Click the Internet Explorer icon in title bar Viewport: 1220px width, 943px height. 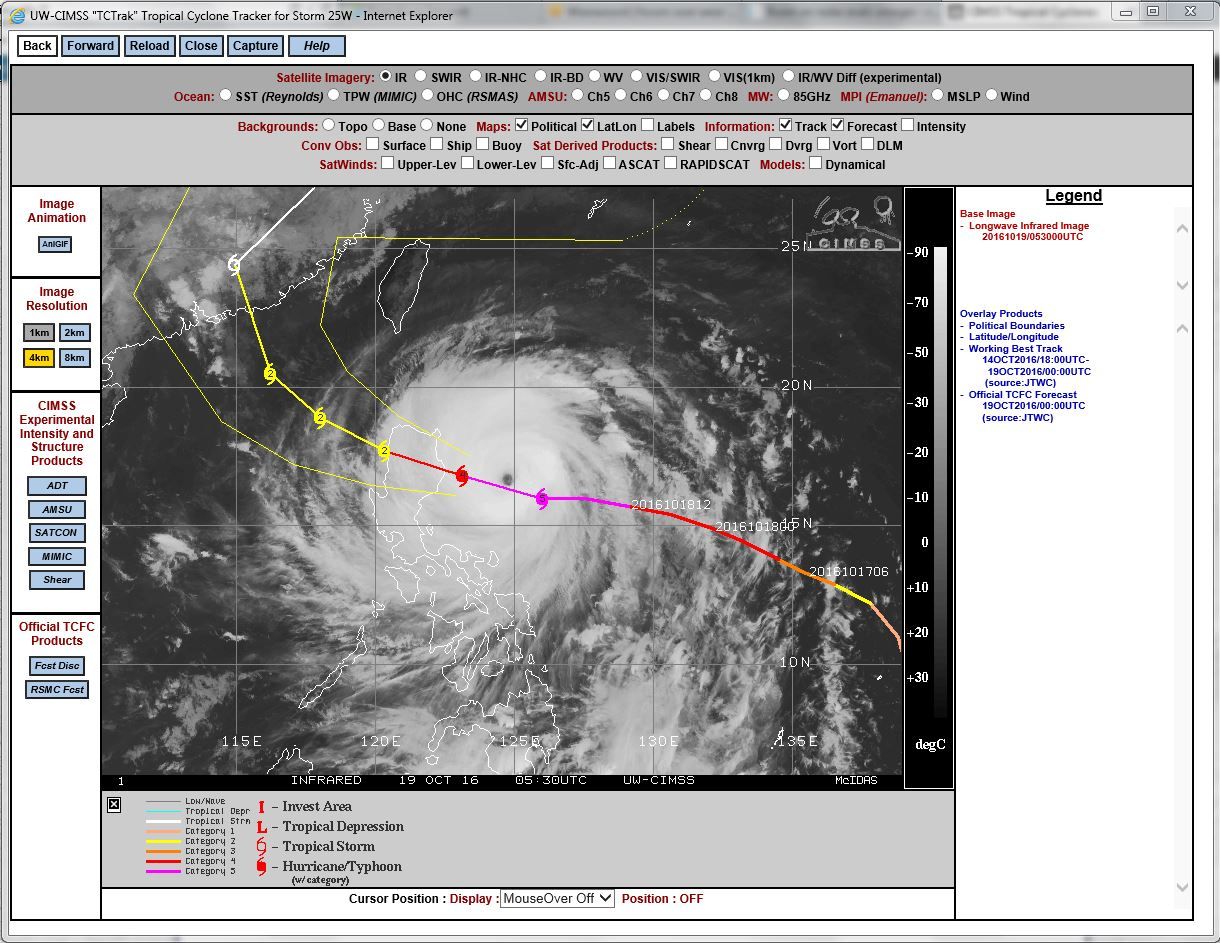click(x=17, y=15)
